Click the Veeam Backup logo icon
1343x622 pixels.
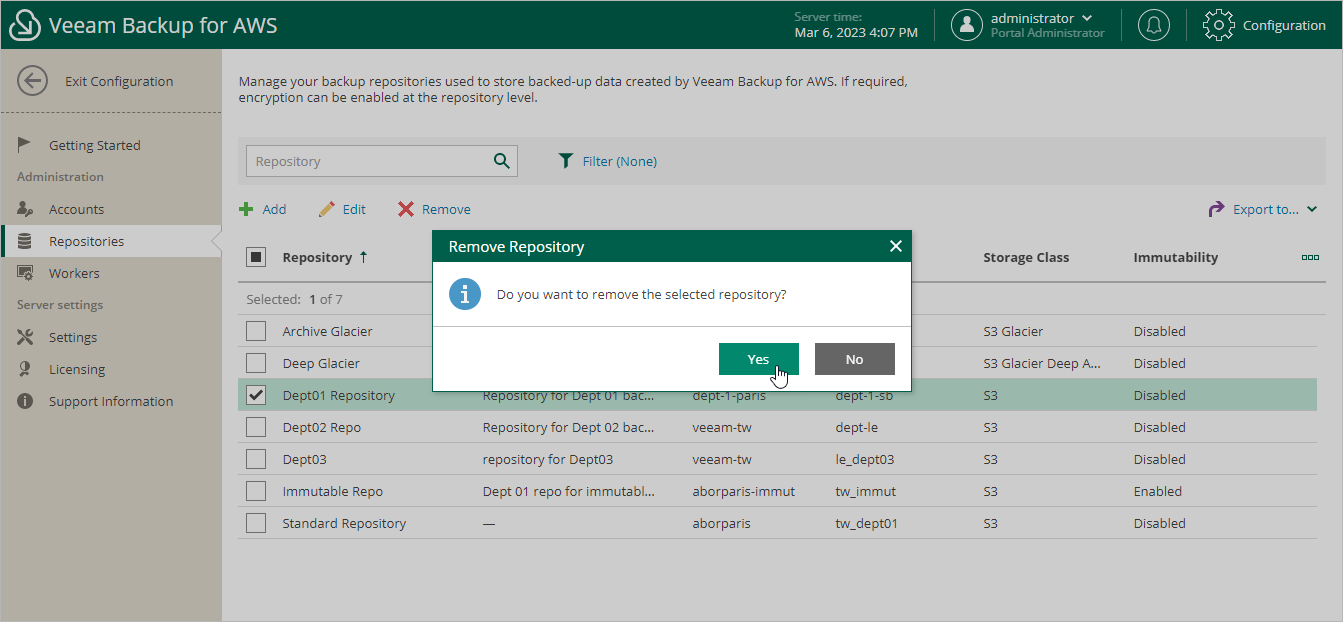[x=24, y=24]
